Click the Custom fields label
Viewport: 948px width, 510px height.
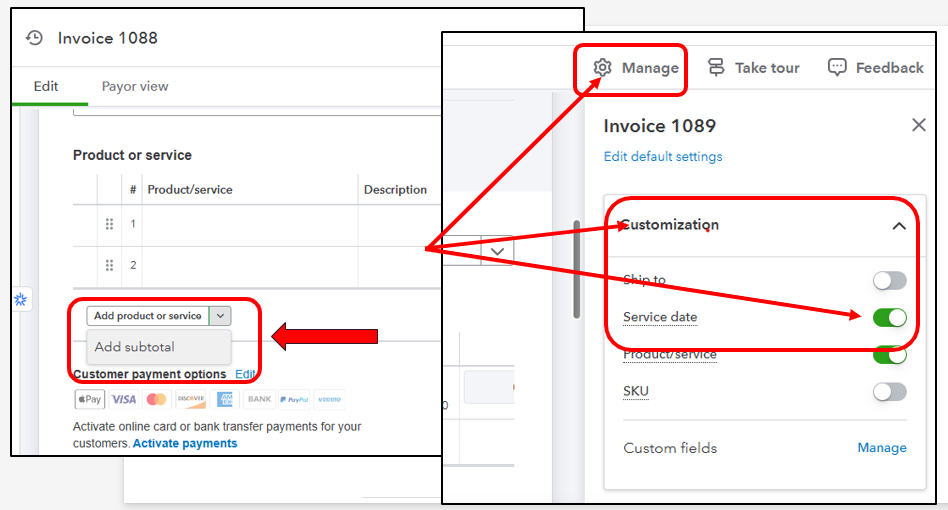coord(670,448)
